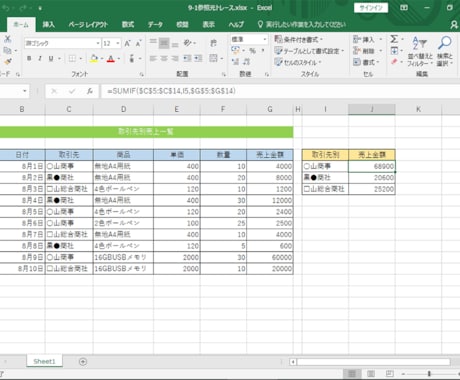
Task: Click the formula bar confirm checkmark icon
Action: (x=72, y=91)
